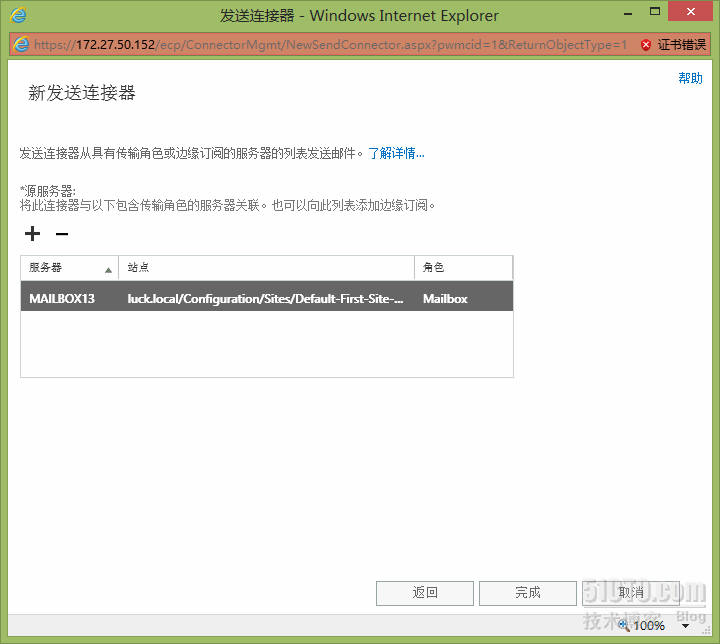
Task: Click the Mailbox role cell
Action: 445,299
